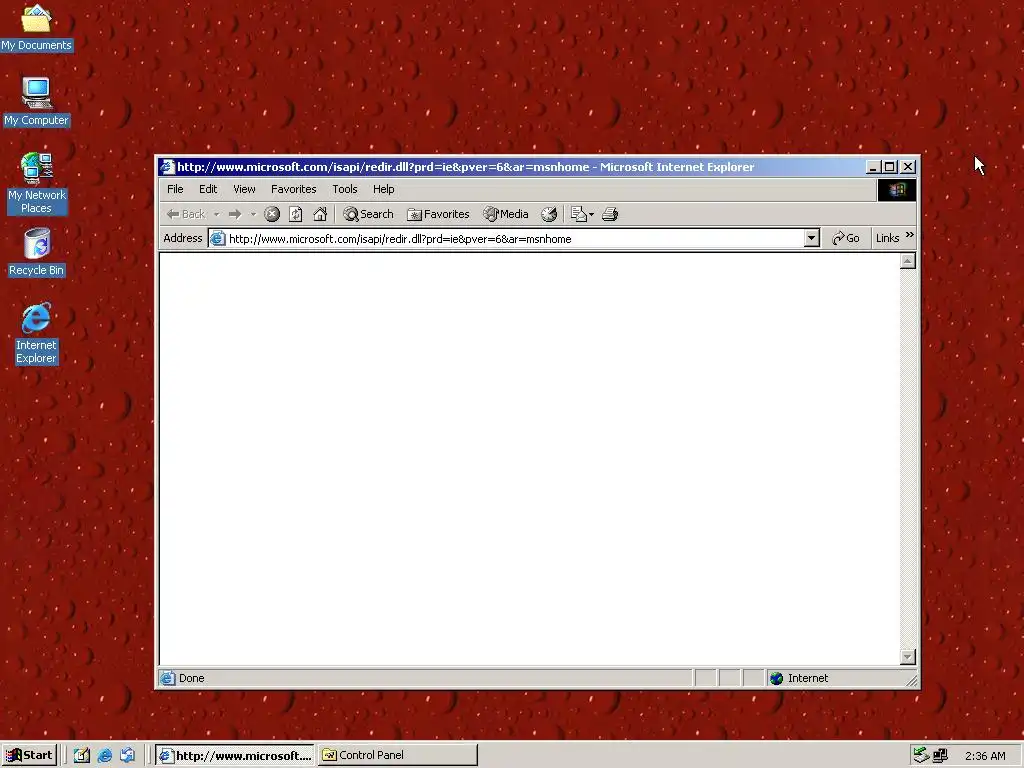Viewport: 1024px width, 768px height.
Task: Click the vertical scrollbar down arrow
Action: (x=907, y=657)
